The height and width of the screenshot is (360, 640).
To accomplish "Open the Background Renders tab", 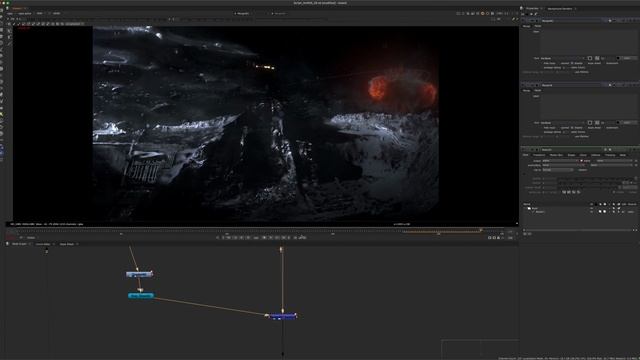I will pyautogui.click(x=560, y=8).
